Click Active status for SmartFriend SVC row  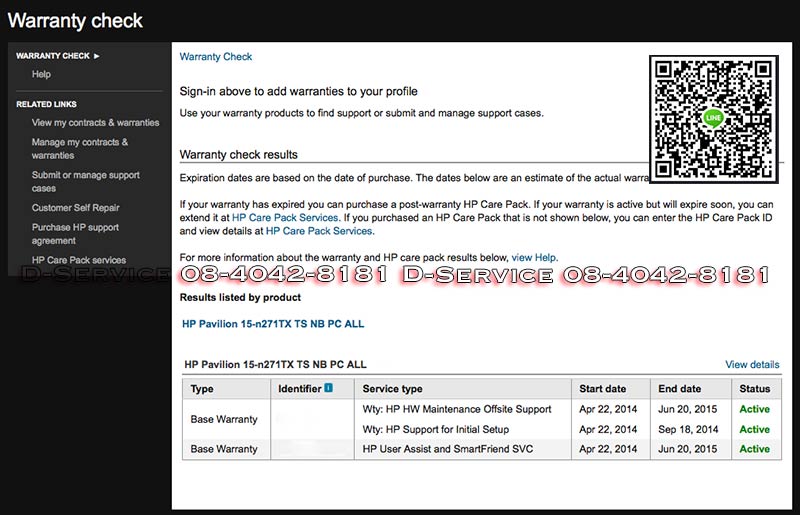[x=755, y=449]
